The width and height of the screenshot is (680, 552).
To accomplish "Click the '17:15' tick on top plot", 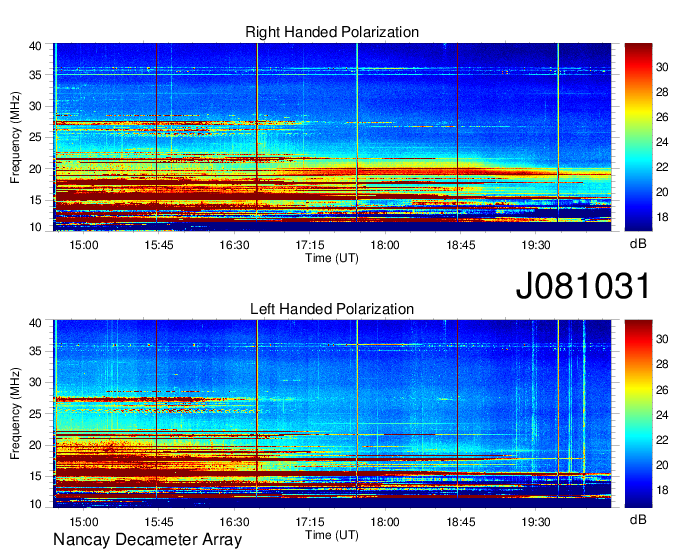I will (310, 245).
